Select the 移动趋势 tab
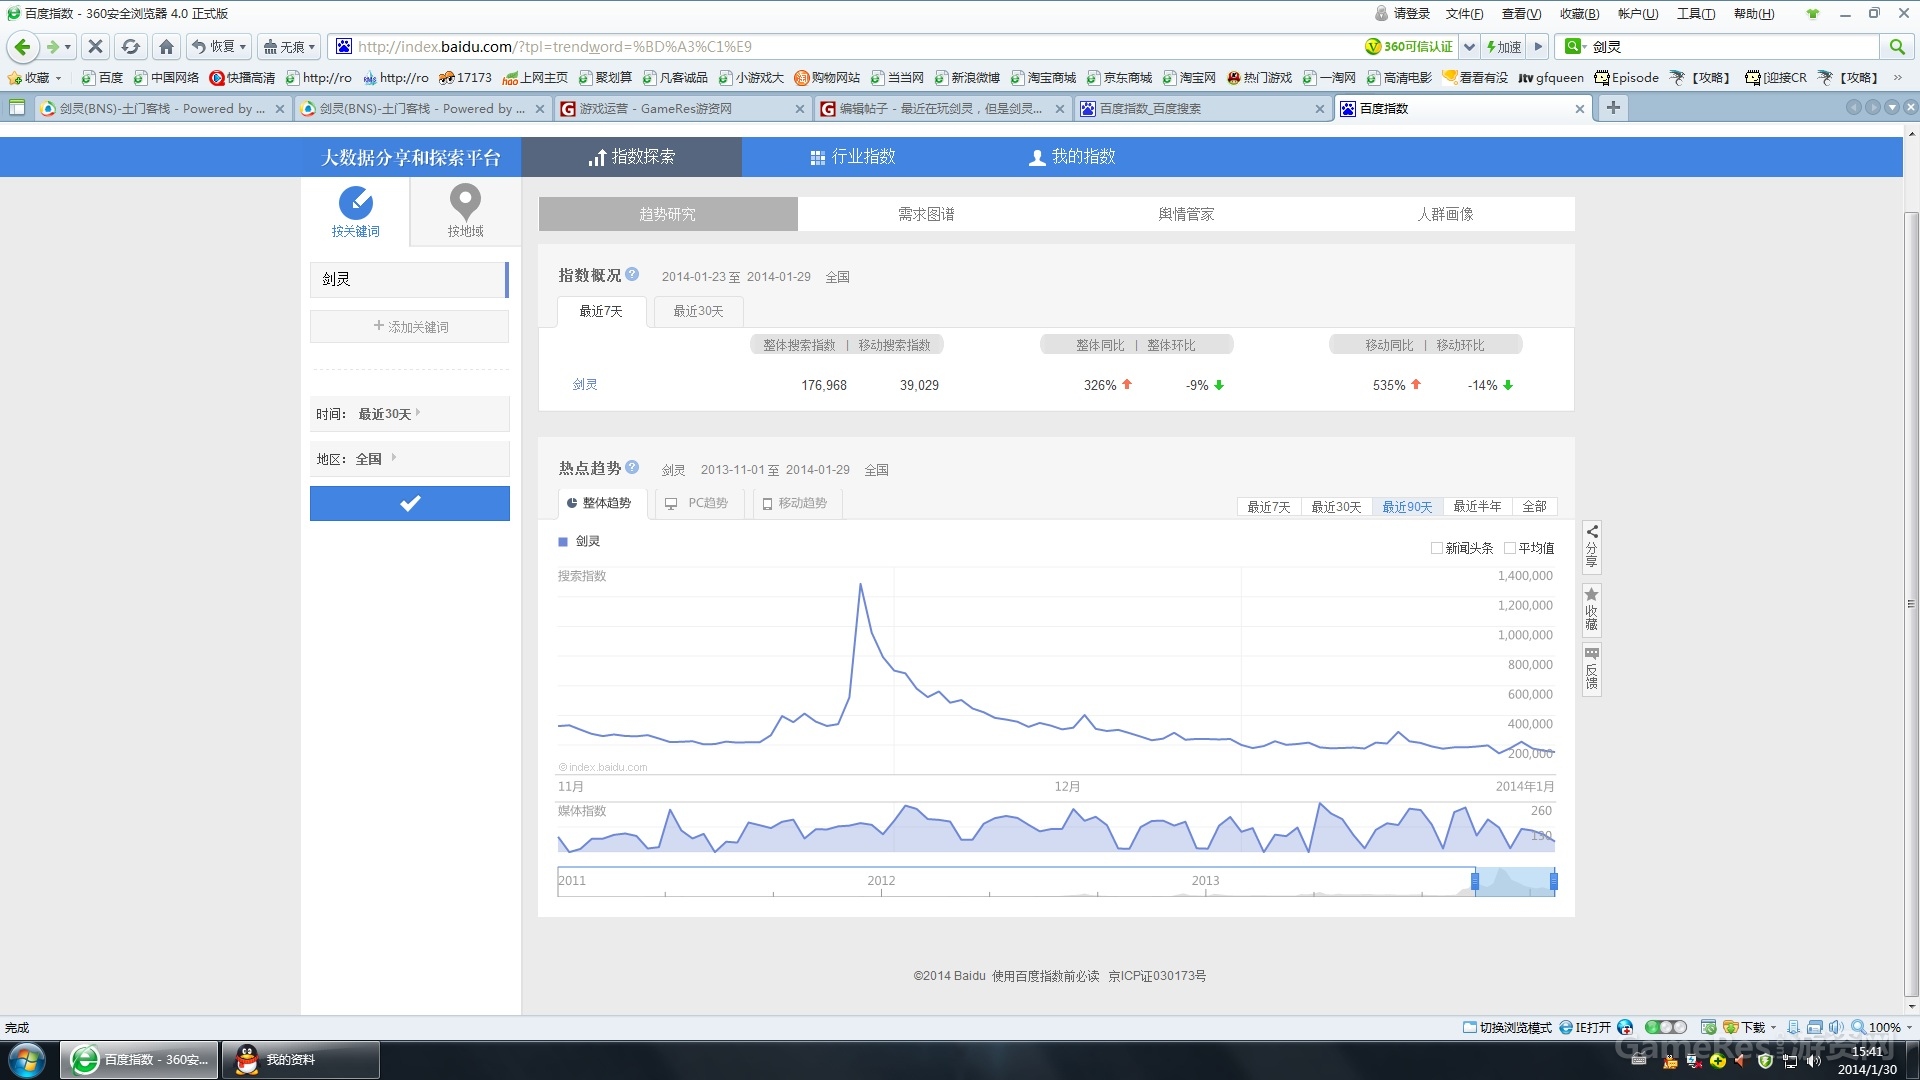Screen dimensions: 1920x1080 [796, 503]
